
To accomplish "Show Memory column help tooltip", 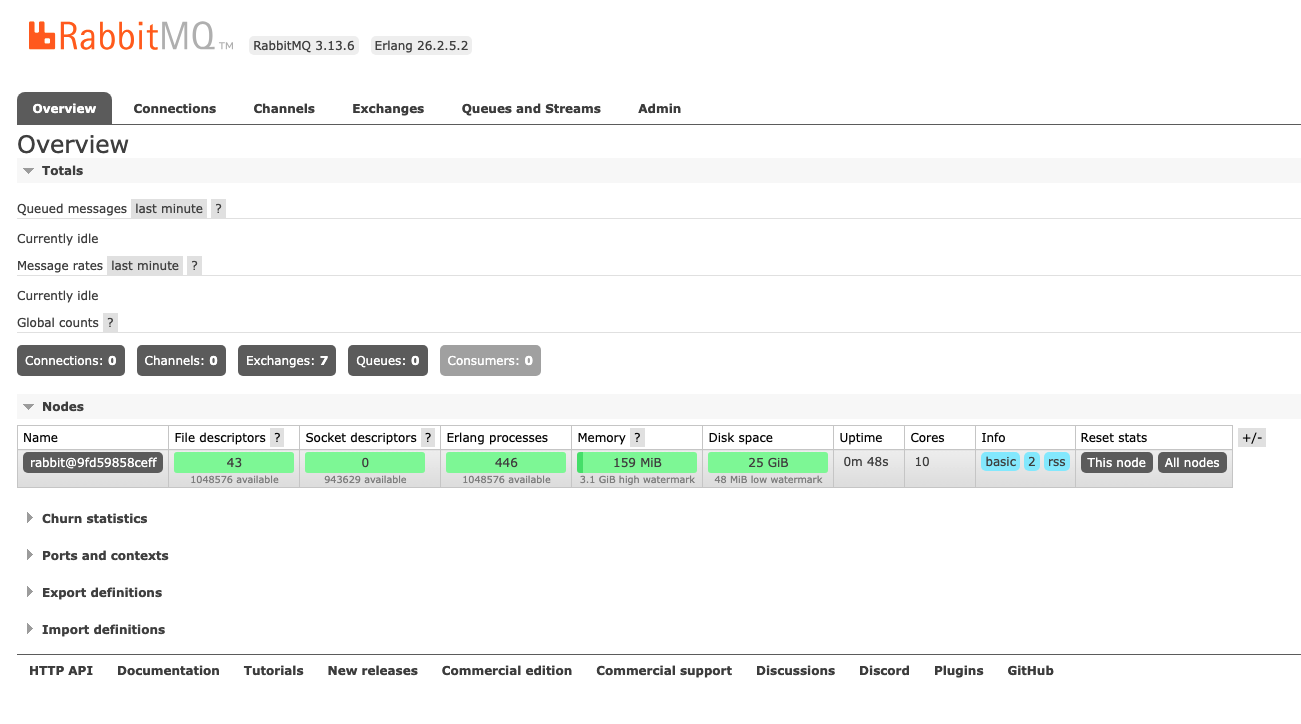I will point(637,438).
